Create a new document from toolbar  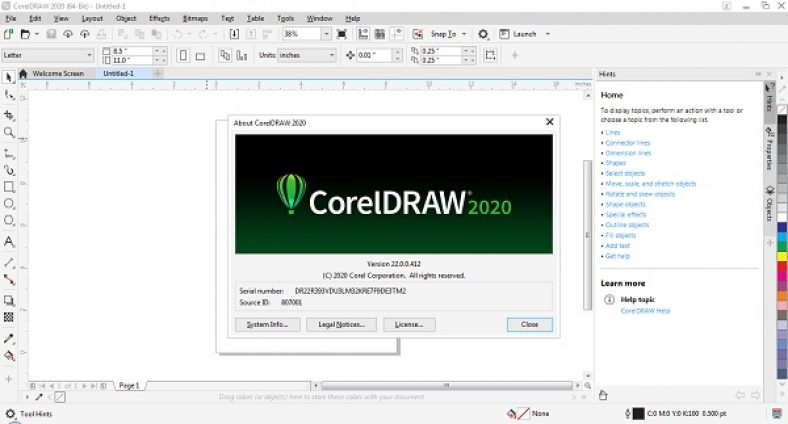8,34
